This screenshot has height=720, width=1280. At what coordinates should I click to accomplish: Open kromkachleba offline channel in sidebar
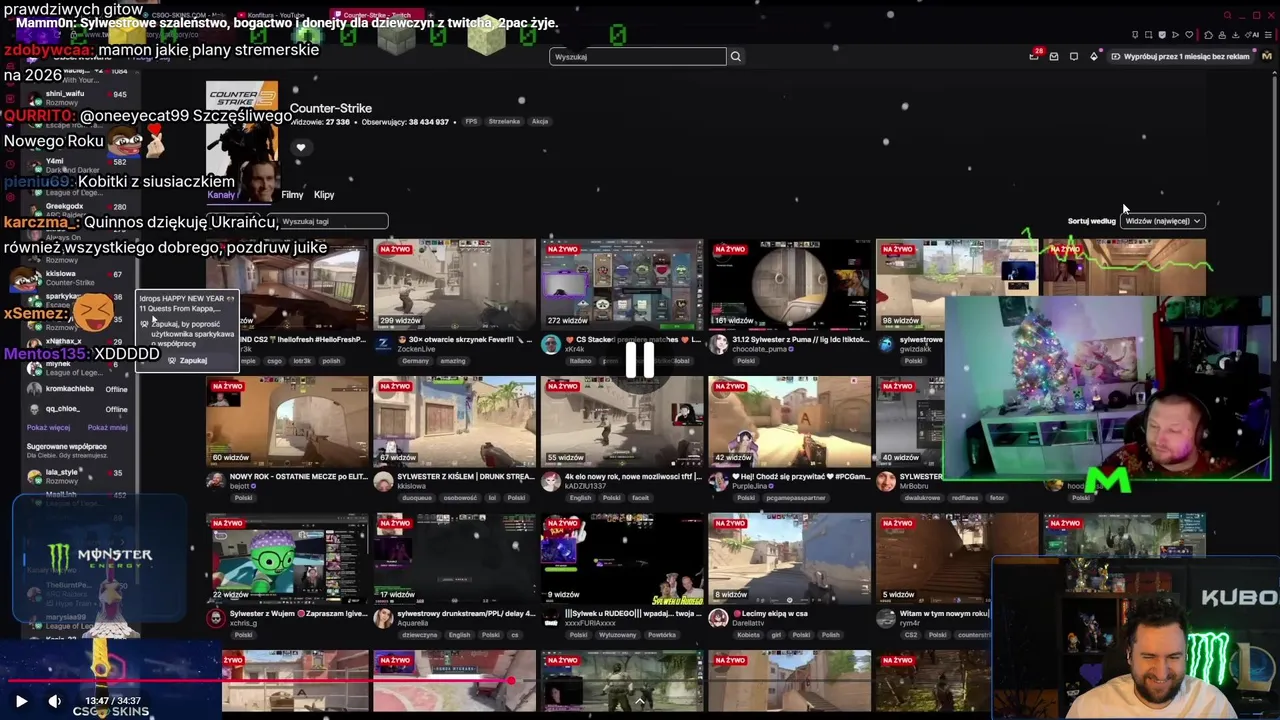pos(78,388)
